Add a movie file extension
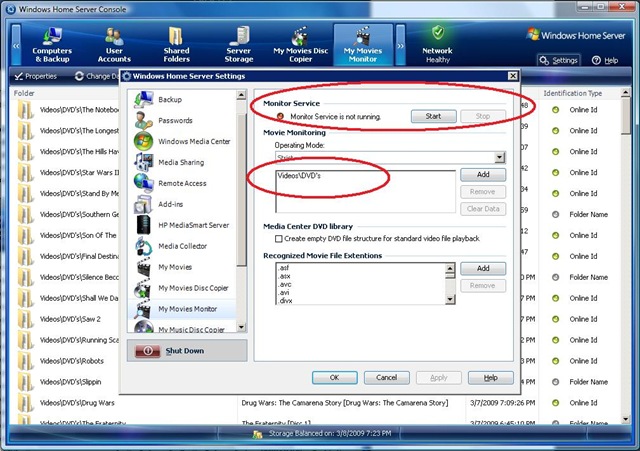 tap(483, 269)
